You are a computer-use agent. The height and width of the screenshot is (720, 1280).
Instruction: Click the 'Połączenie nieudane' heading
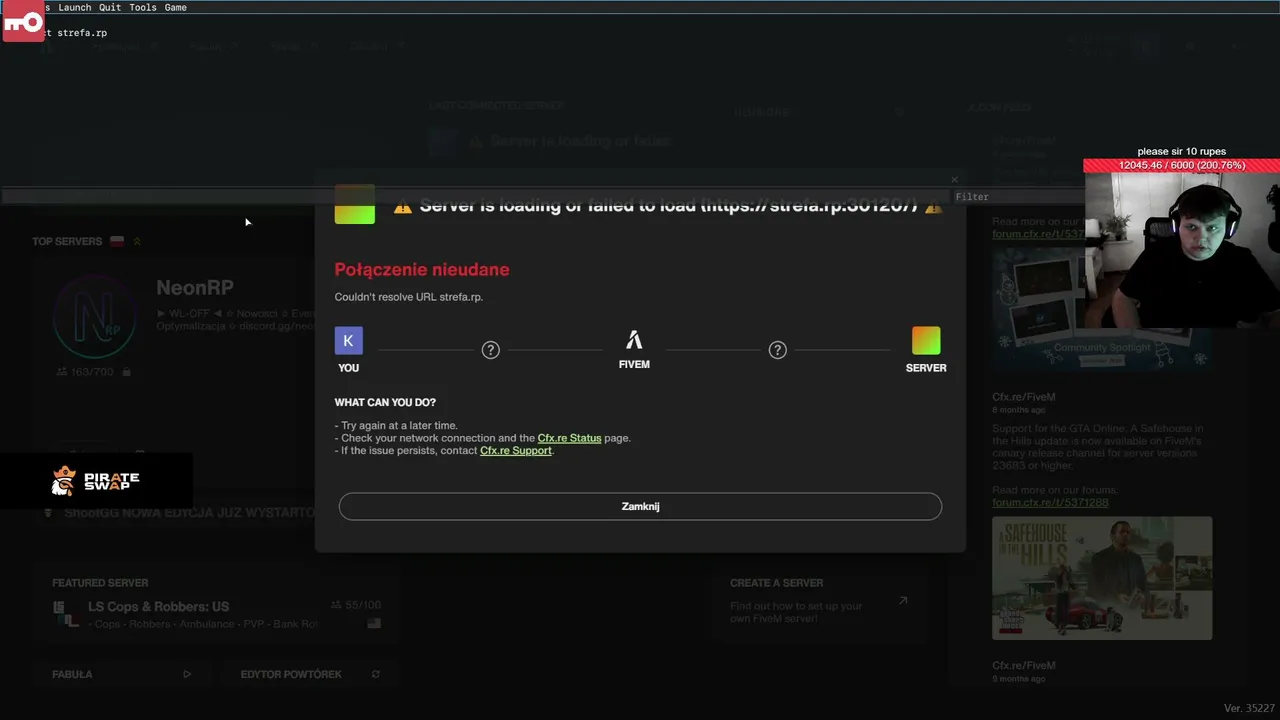(x=422, y=269)
